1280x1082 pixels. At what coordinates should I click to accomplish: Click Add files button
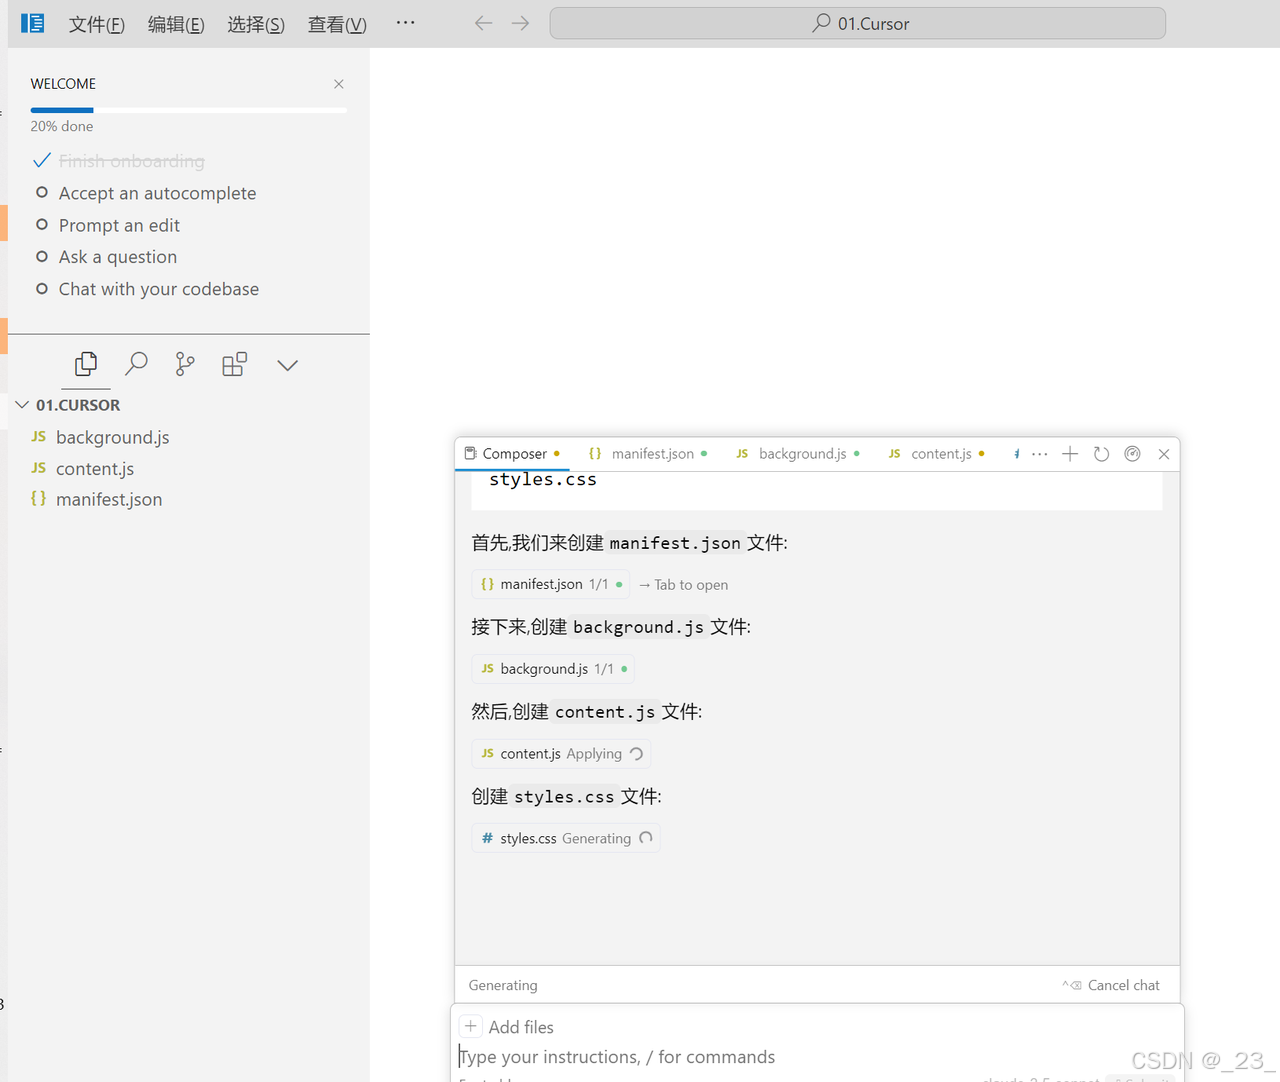[x=508, y=1027]
